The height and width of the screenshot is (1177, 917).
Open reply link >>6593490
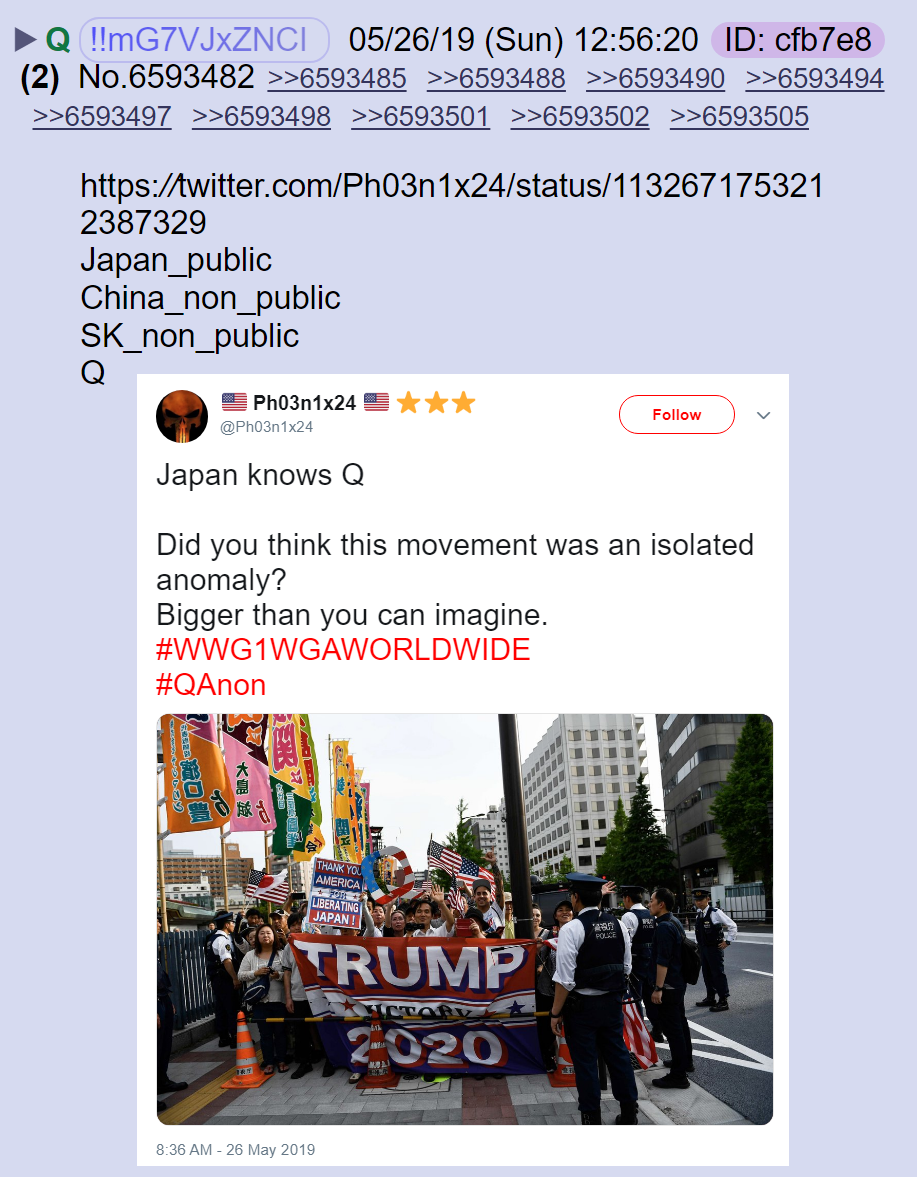(655, 79)
